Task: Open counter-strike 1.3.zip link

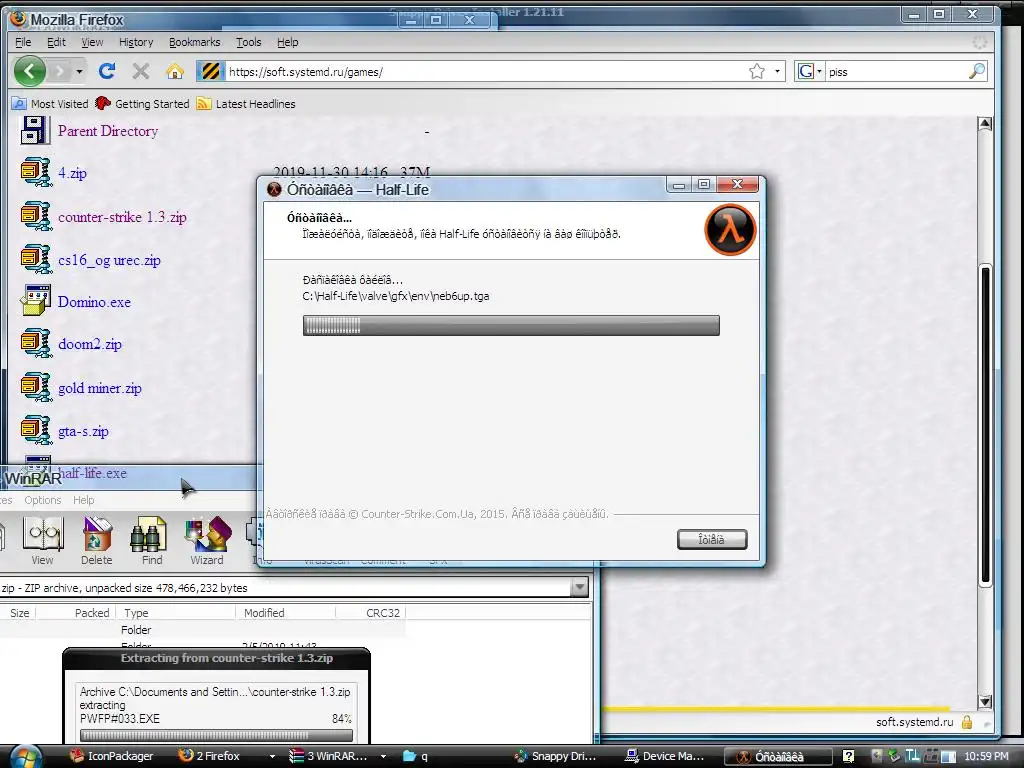Action: click(122, 217)
